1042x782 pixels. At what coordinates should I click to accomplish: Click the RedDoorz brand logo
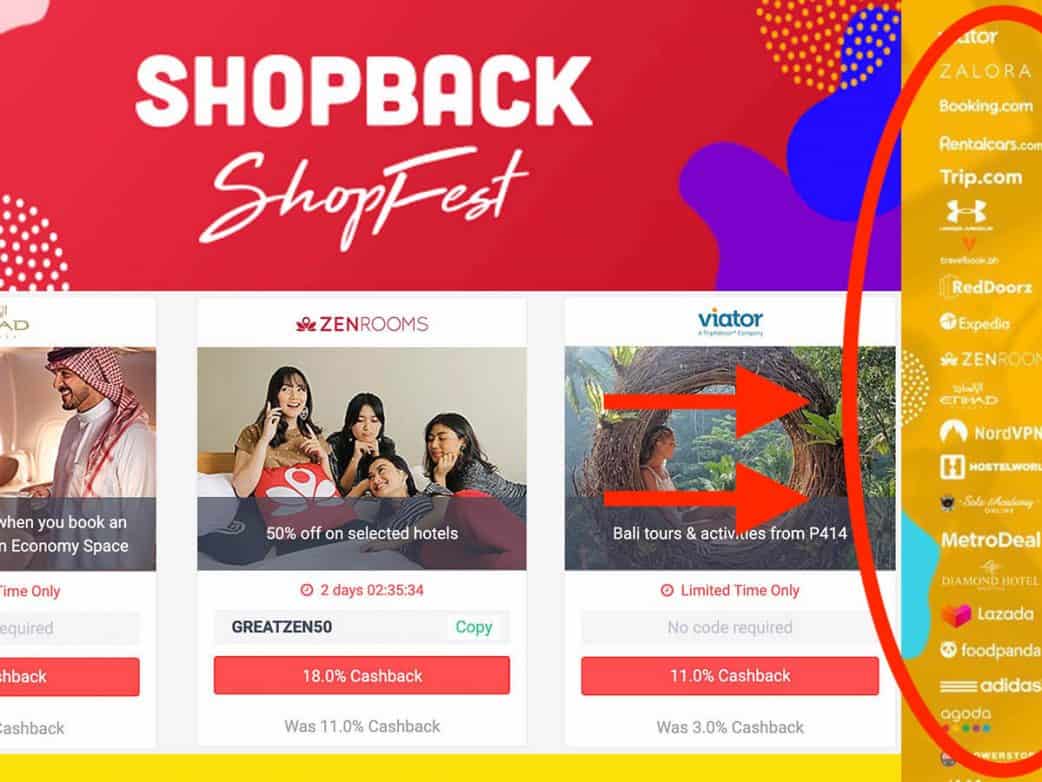pyautogui.click(x=986, y=288)
